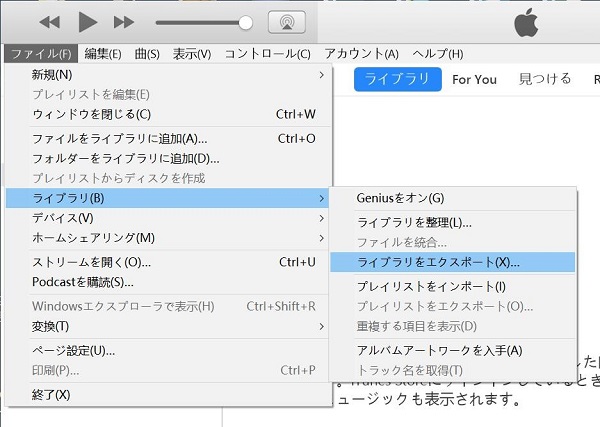
Task: Click the grayed 印刷(P)... item
Action: tap(167, 370)
